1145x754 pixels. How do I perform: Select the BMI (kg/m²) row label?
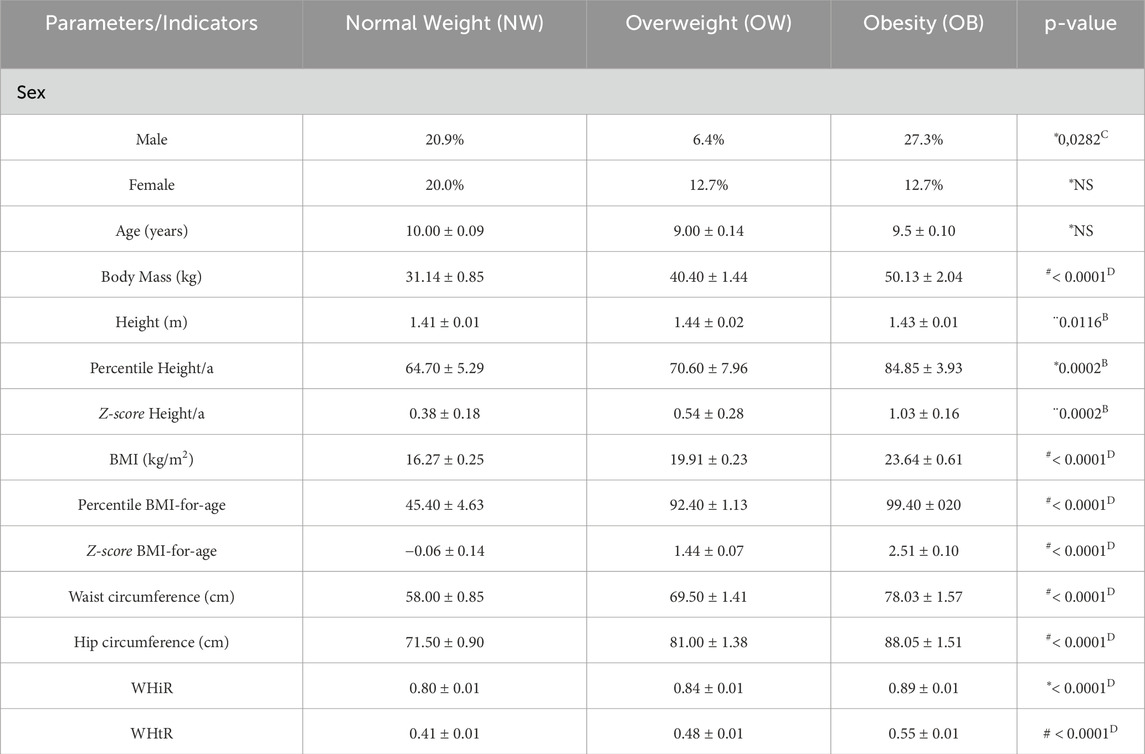[151, 459]
